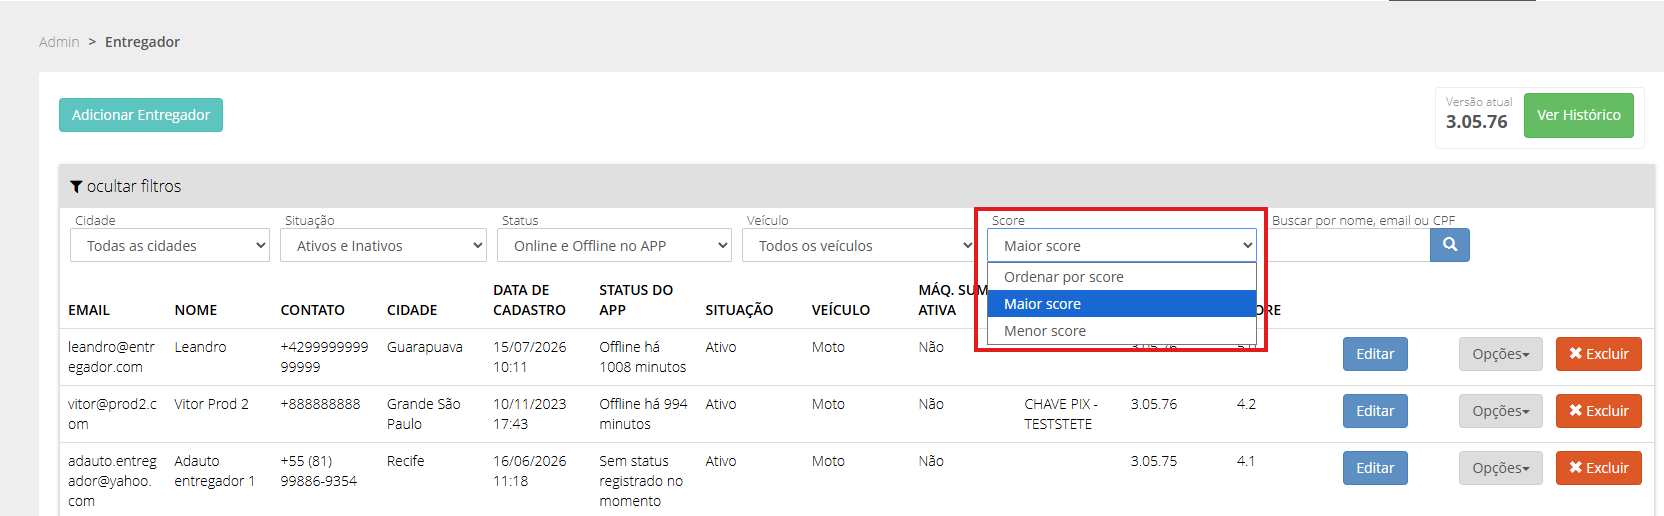
Task: Click the Guarapuava city cell
Action: point(425,347)
